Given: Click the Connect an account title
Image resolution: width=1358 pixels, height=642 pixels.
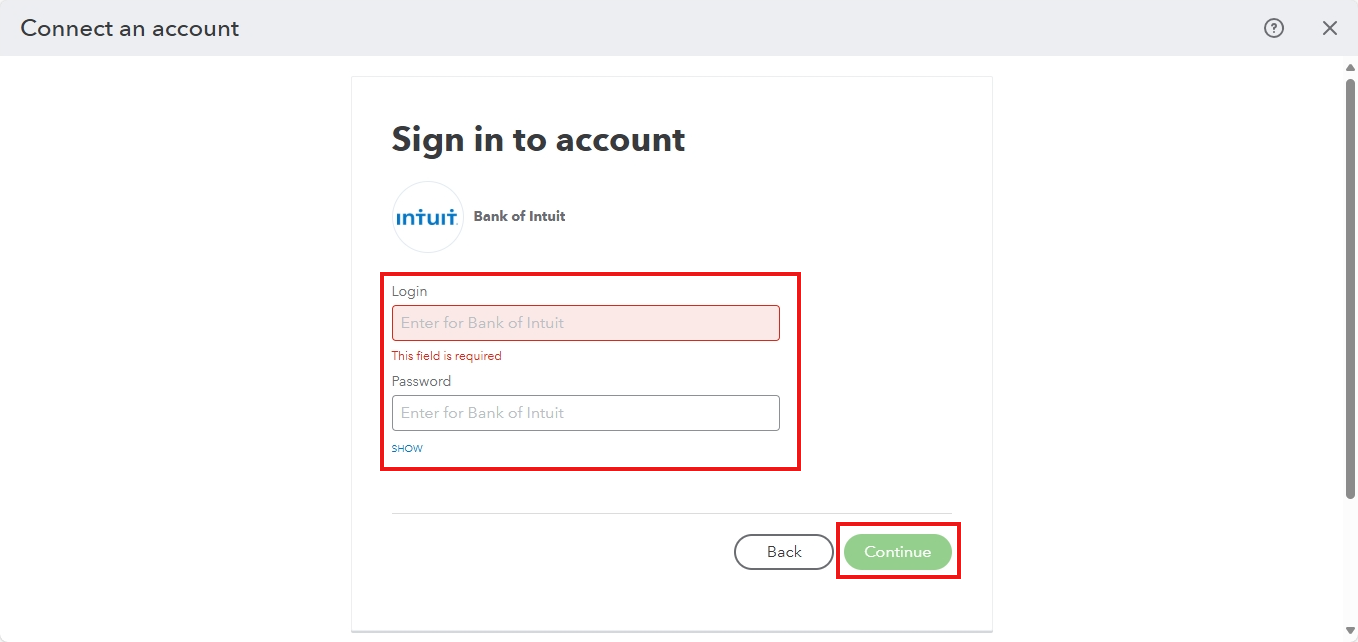Looking at the screenshot, I should point(130,28).
